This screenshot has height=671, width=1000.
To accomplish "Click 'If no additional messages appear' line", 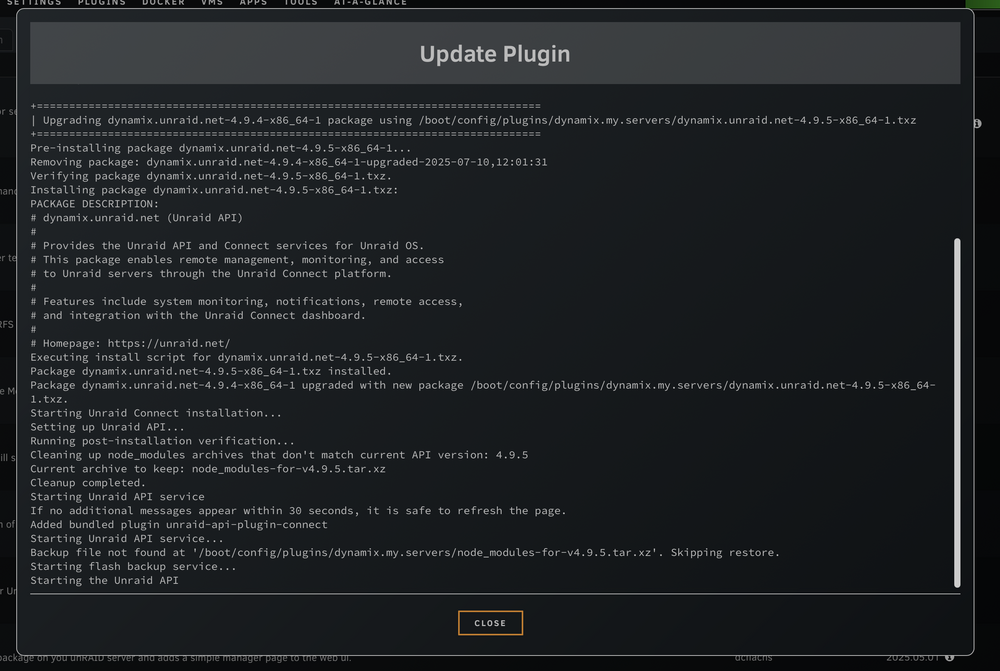I will pyautogui.click(x=298, y=511).
